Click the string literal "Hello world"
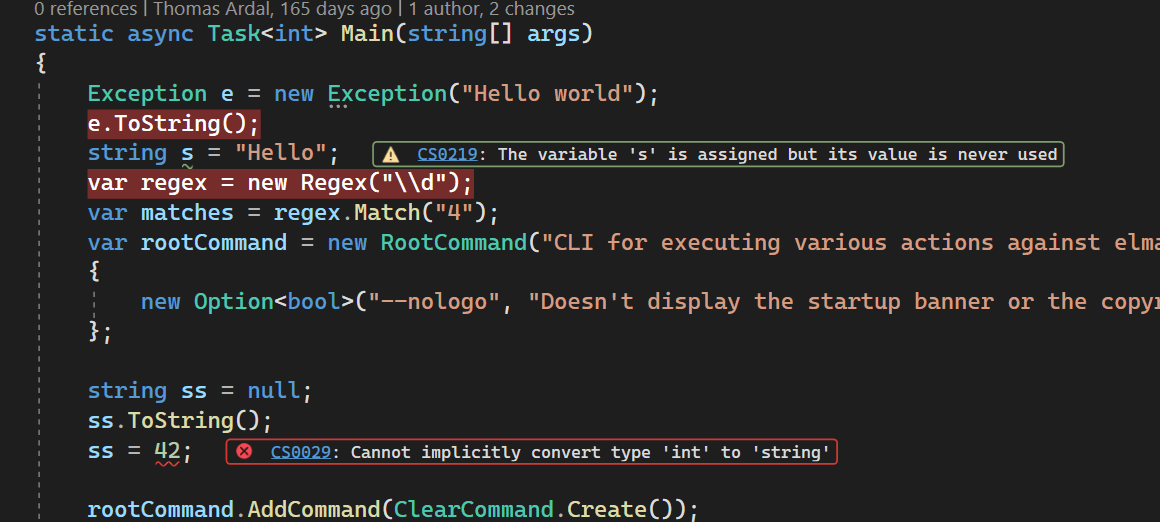The height and width of the screenshot is (522, 1160). 546,94
